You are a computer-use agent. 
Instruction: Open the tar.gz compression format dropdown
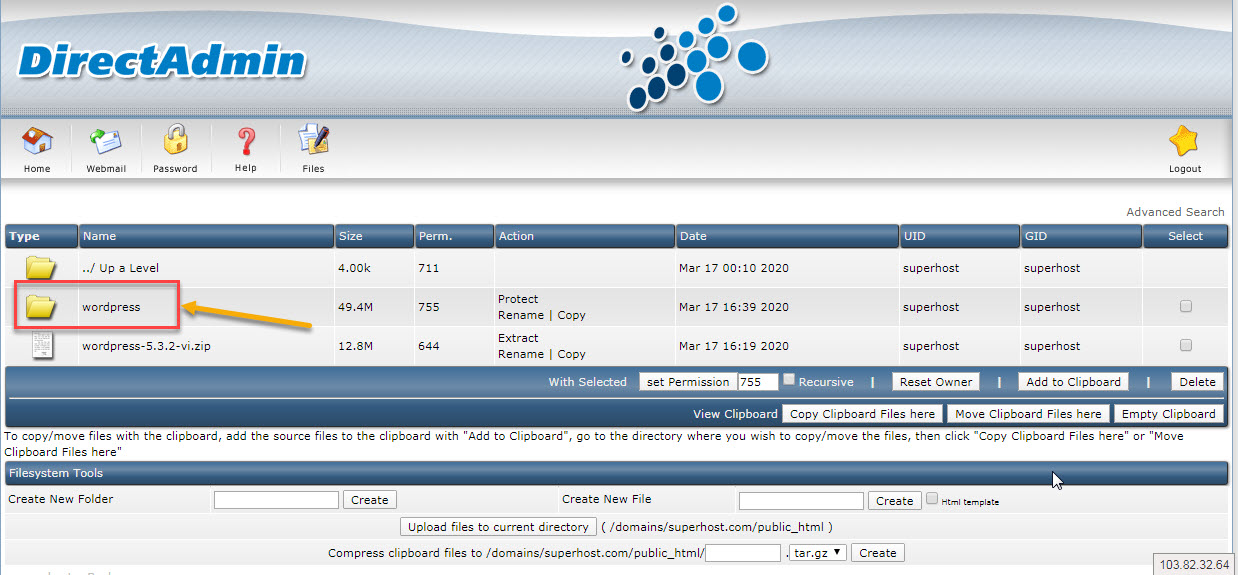pyautogui.click(x=818, y=552)
